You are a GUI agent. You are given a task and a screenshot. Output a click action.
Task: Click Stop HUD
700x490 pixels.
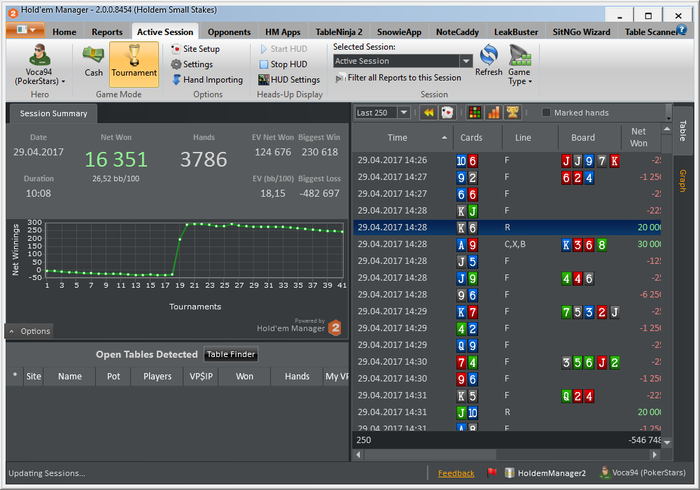(x=283, y=64)
